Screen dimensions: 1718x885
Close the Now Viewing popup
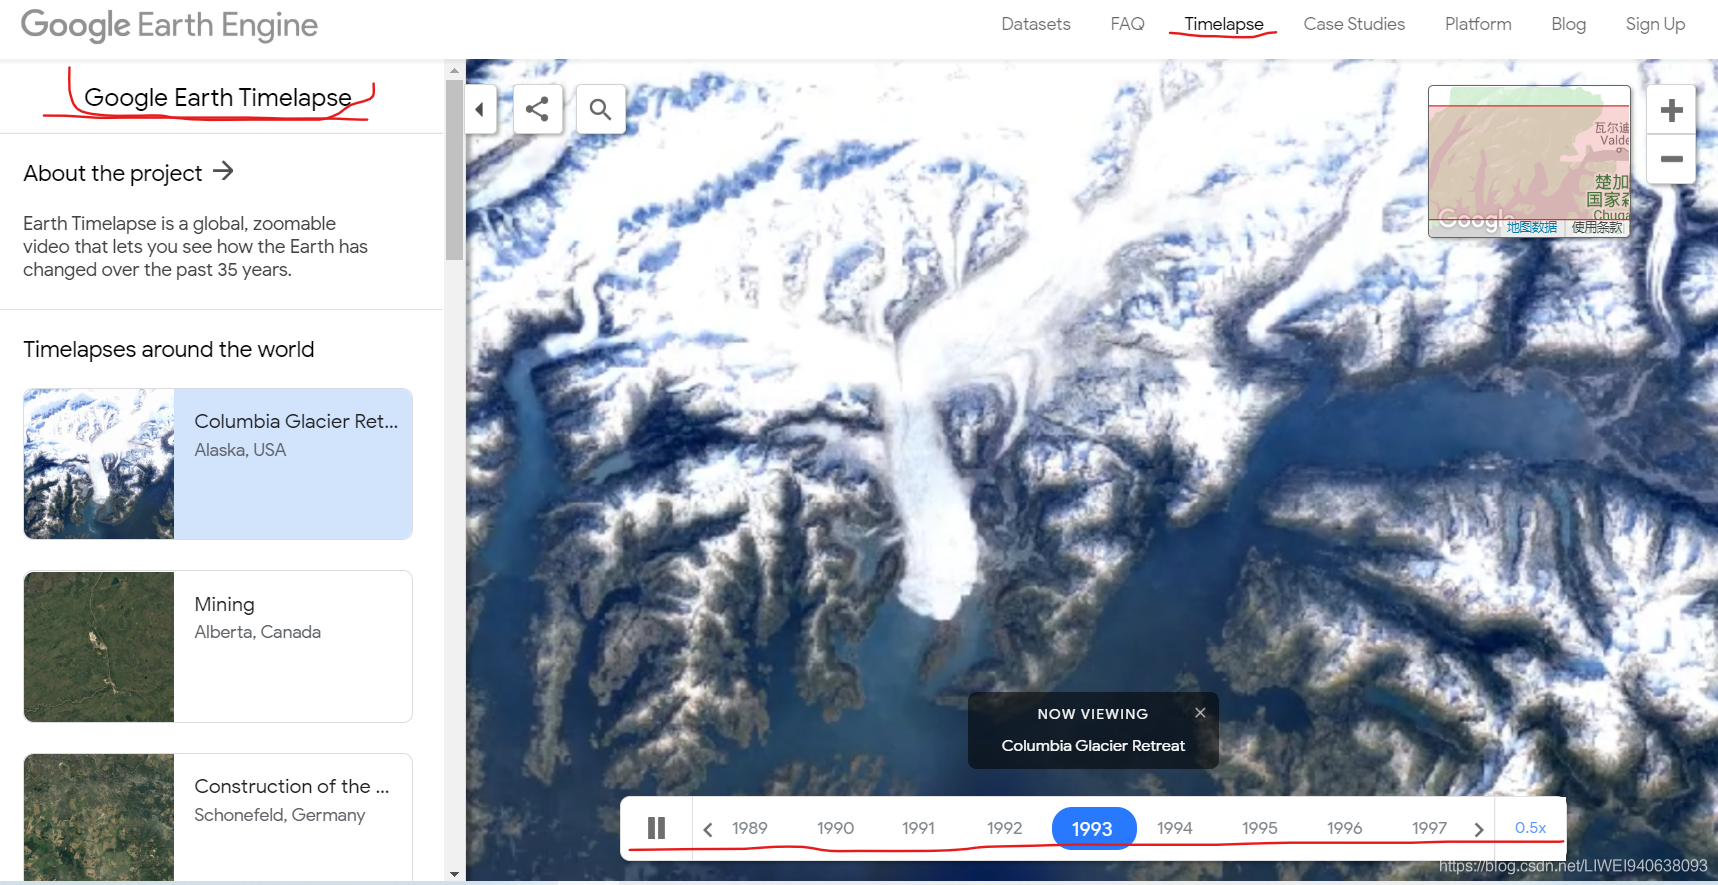click(1200, 712)
